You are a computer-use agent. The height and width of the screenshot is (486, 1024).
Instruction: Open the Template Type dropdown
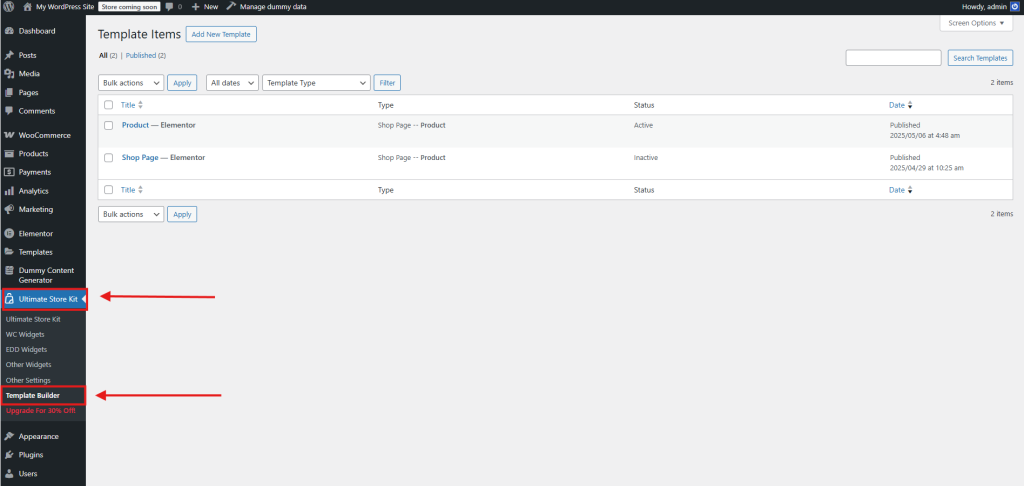click(x=316, y=83)
